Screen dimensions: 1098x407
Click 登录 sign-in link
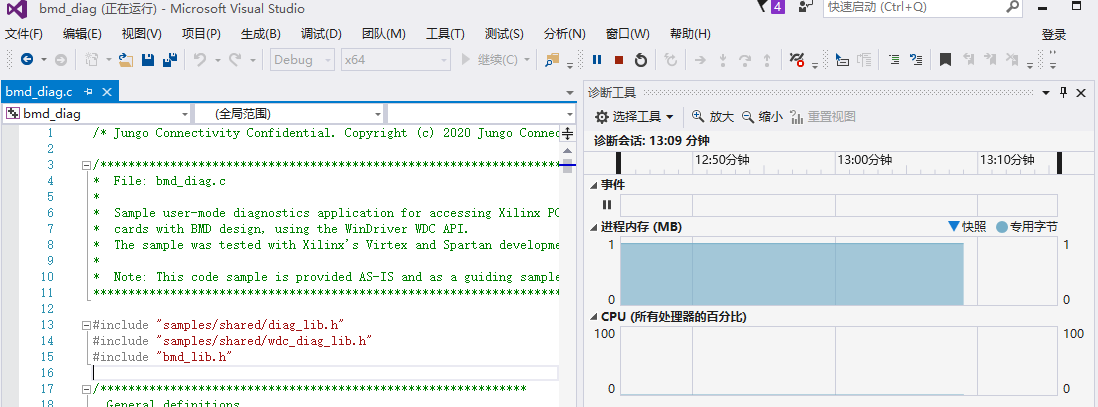[x=1054, y=34]
